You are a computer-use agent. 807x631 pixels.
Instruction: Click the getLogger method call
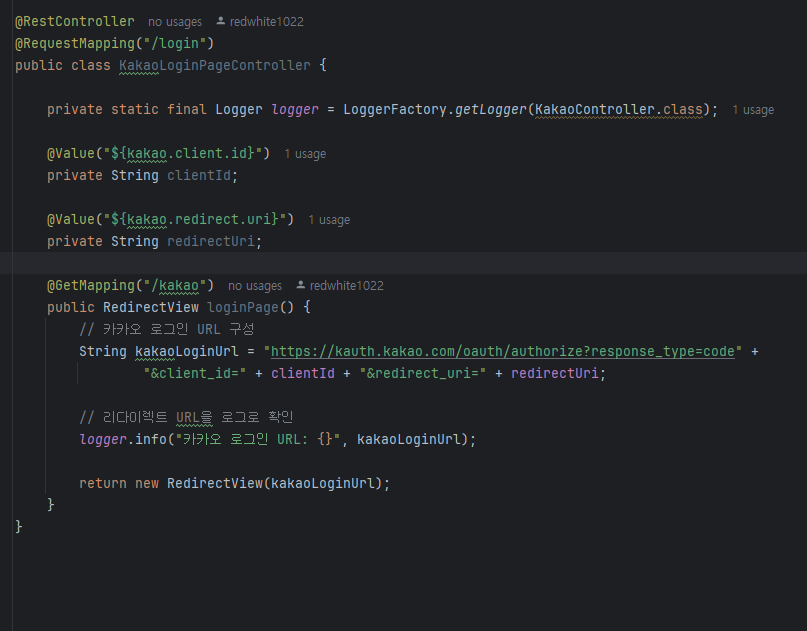[x=490, y=110]
